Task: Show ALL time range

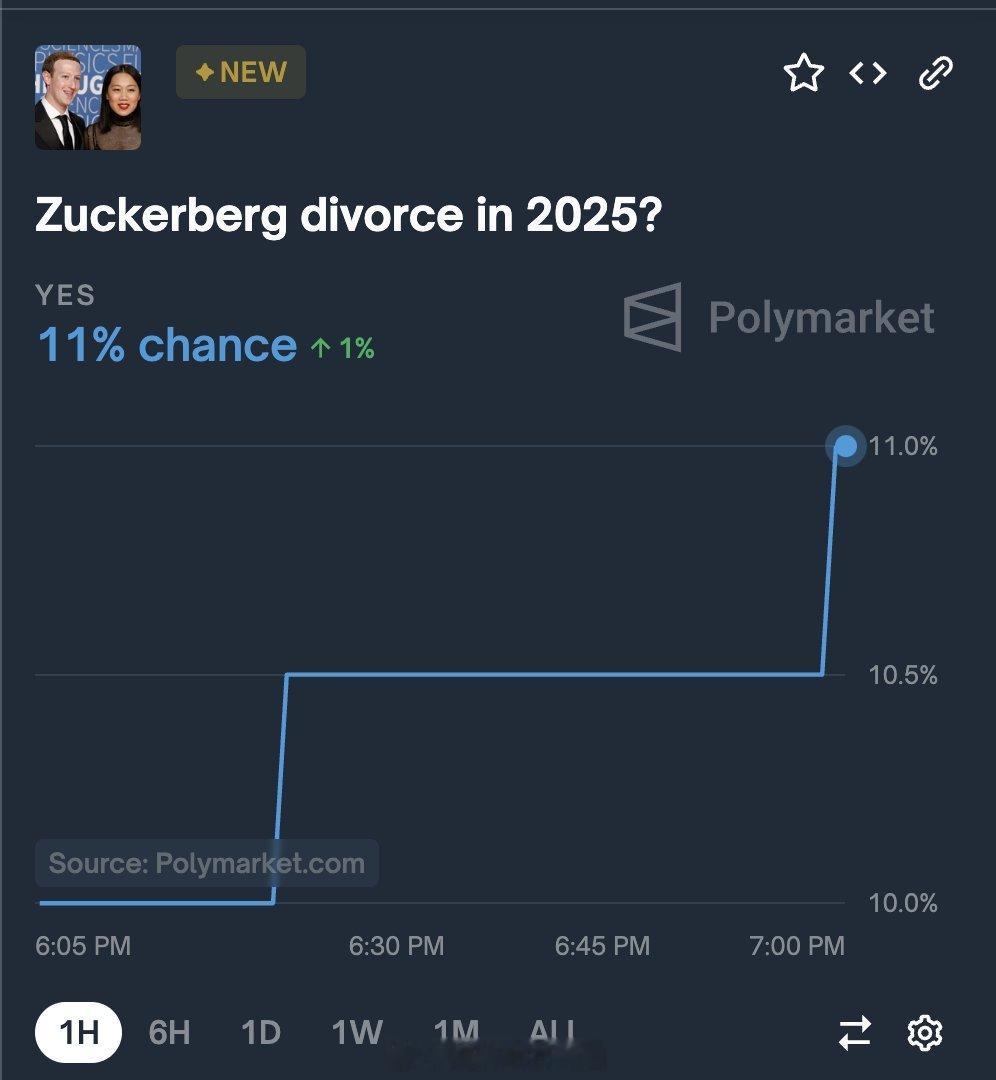Action: tap(552, 1032)
